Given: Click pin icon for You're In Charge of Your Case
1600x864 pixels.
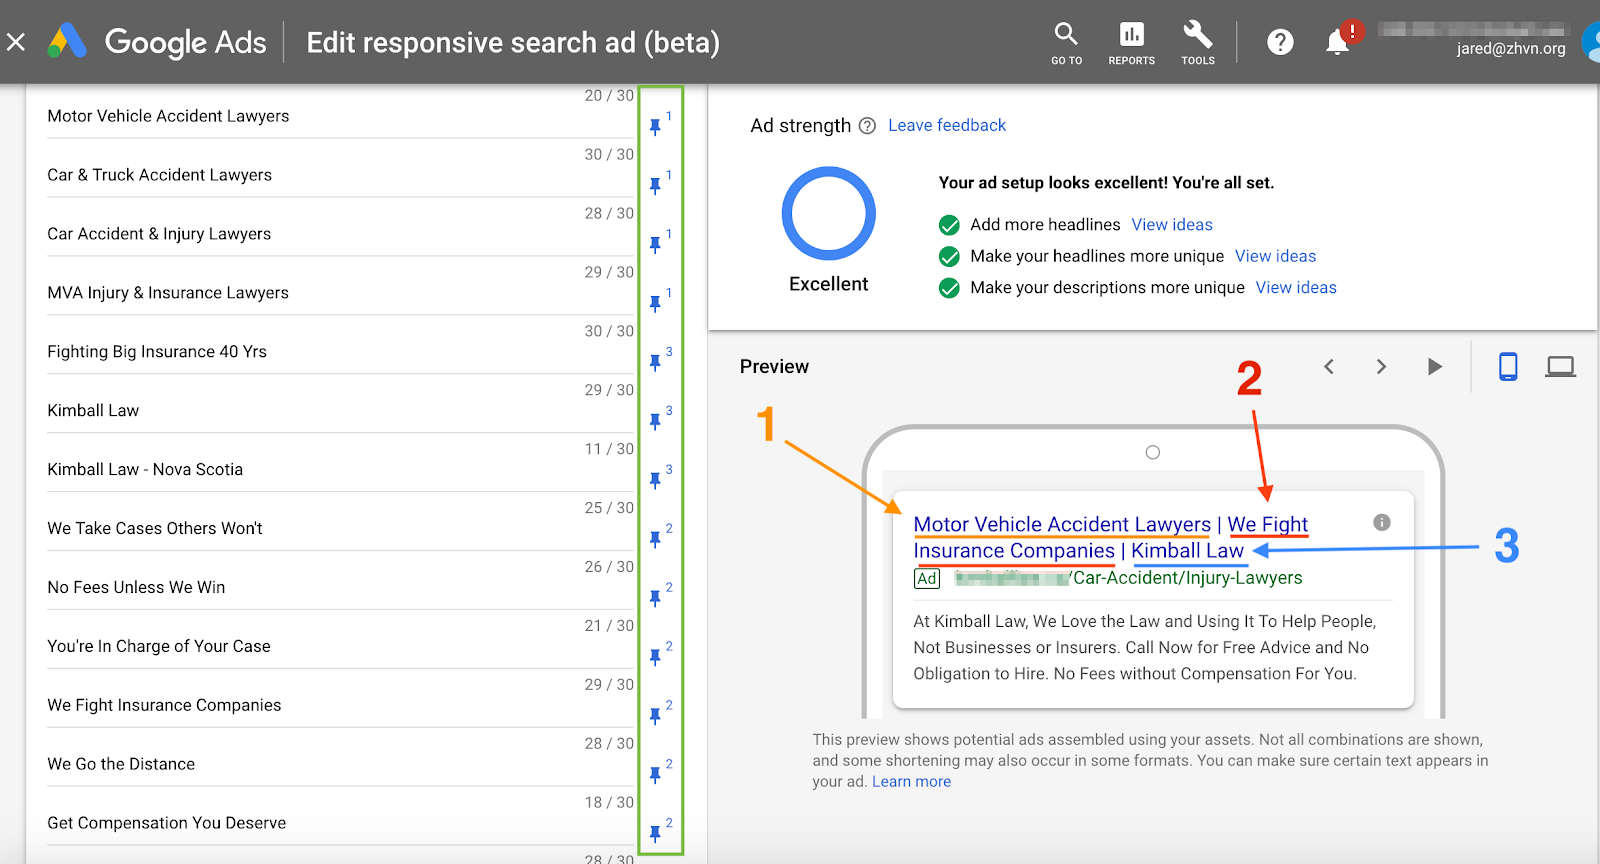Looking at the screenshot, I should point(655,658).
